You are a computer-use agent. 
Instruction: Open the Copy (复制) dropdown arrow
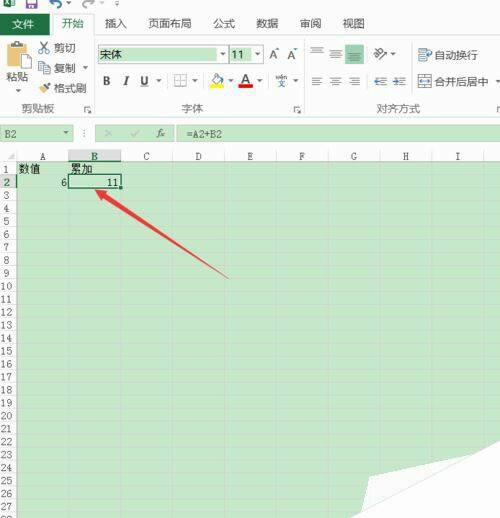tap(85, 68)
